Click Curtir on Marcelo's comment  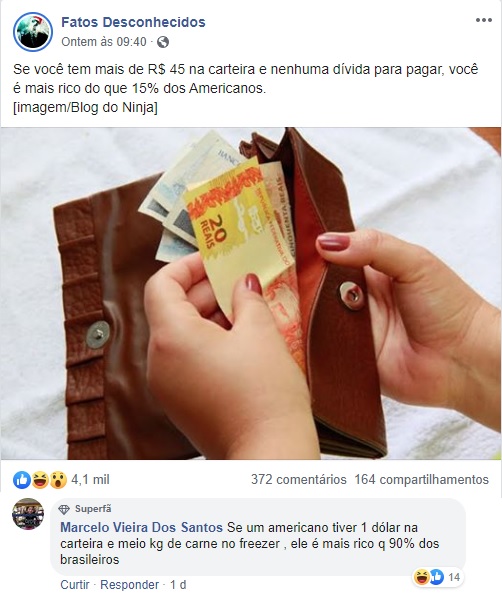[75, 584]
